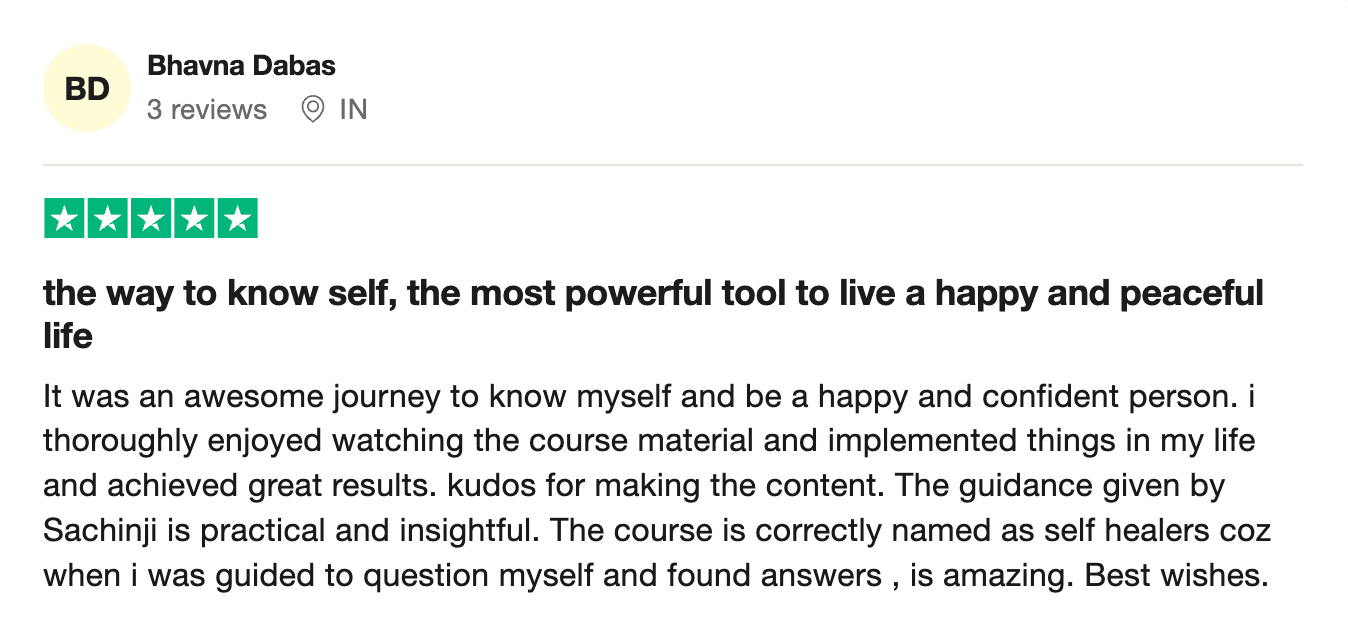Open the review title starting "the way to know self"
The image size is (1348, 630).
[x=654, y=314]
